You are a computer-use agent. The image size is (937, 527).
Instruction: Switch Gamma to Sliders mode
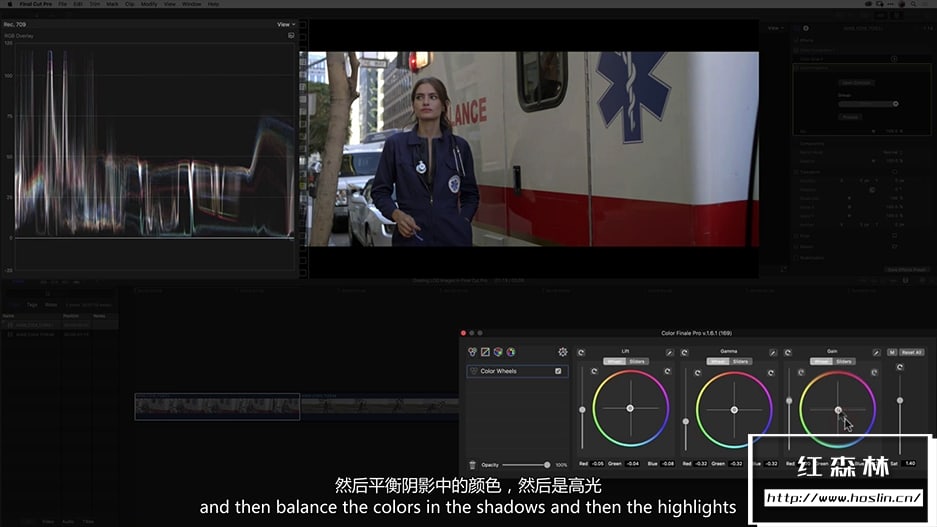[740, 361]
